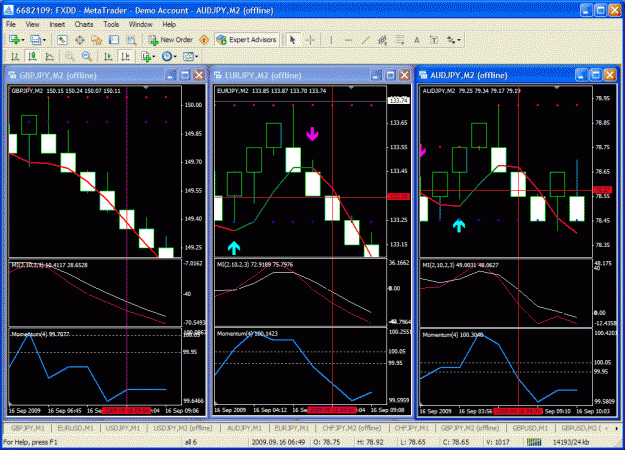
Task: Select the text label T tool
Action: click(434, 40)
